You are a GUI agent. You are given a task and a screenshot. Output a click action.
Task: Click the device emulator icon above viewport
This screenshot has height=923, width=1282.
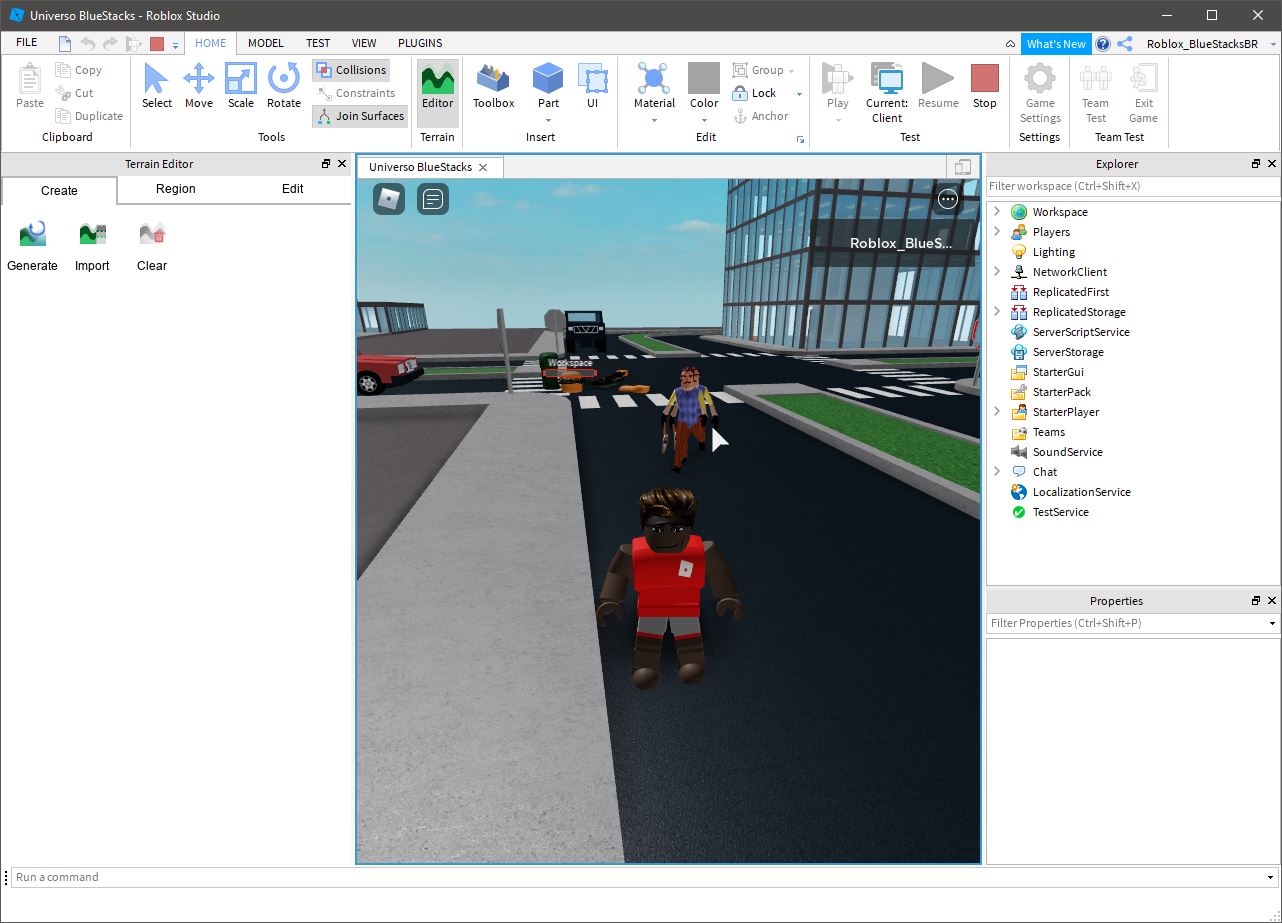tap(963, 167)
